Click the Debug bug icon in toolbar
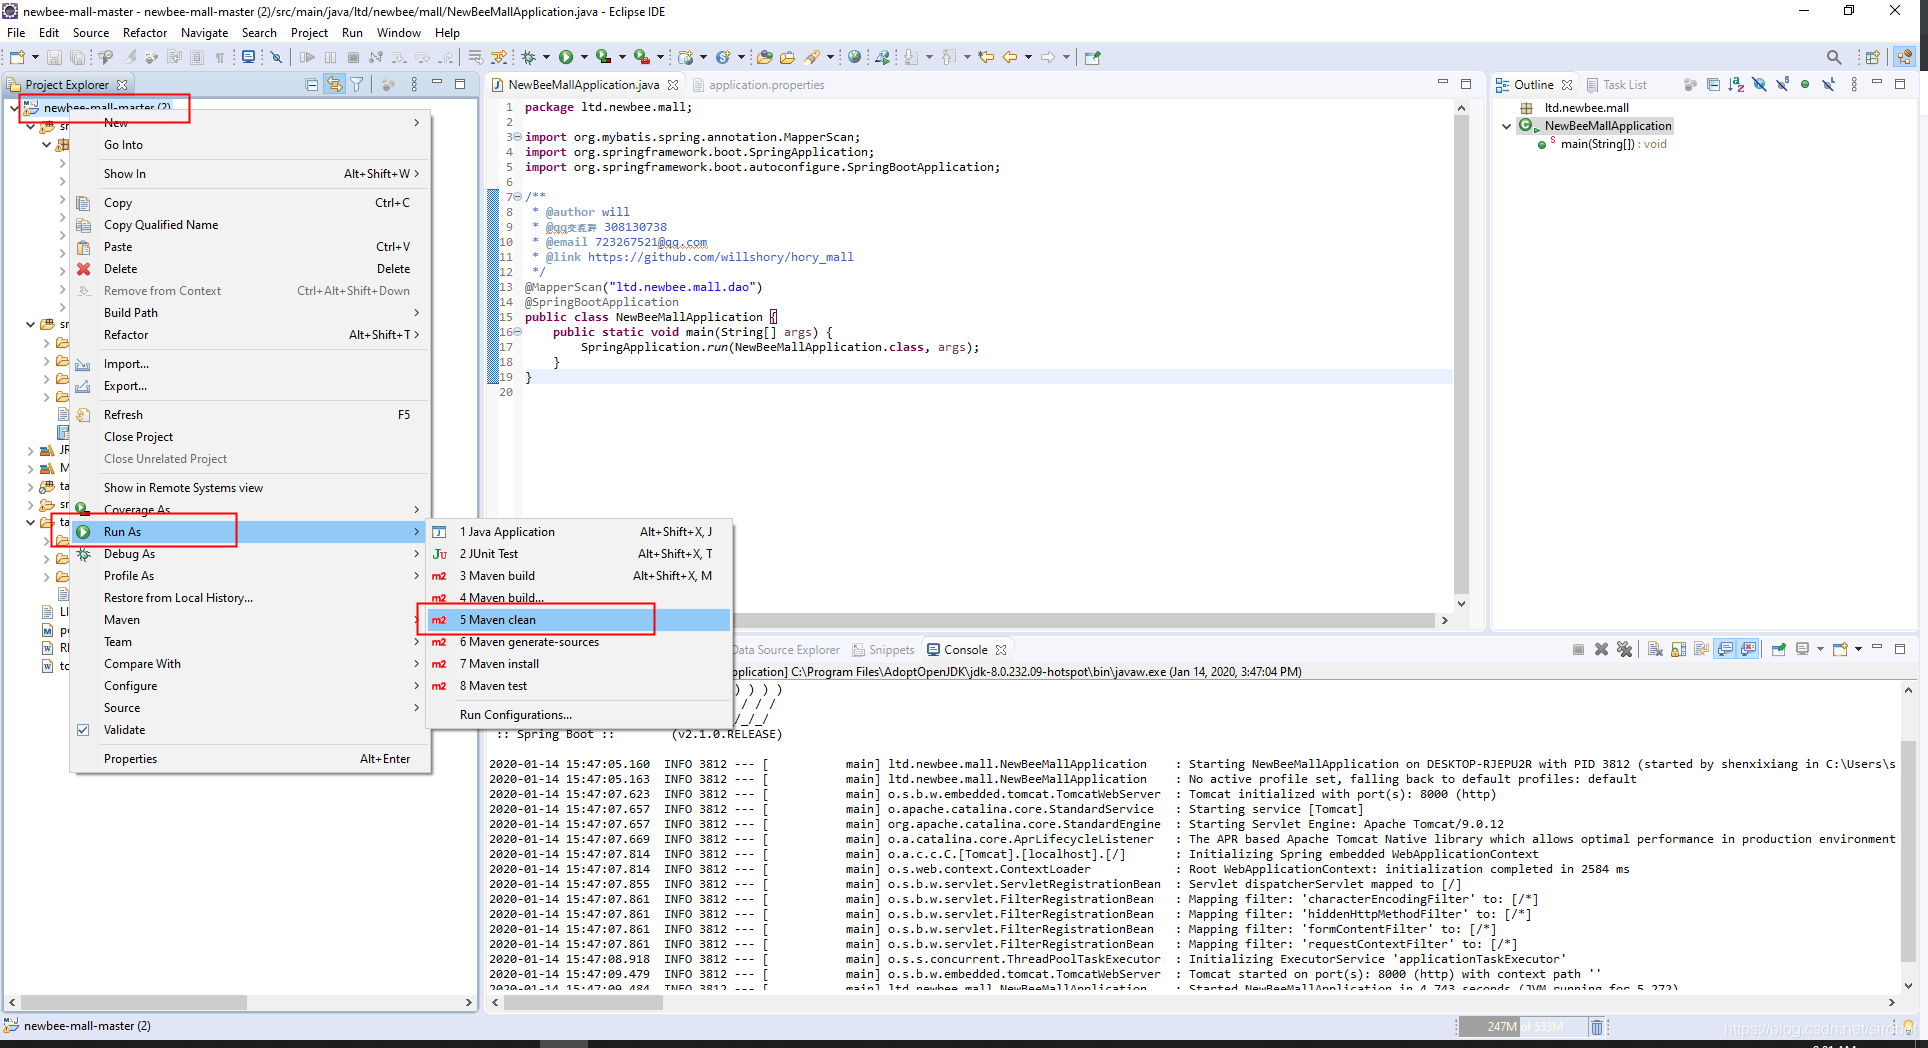Viewport: 1928px width, 1048px height. [529, 57]
